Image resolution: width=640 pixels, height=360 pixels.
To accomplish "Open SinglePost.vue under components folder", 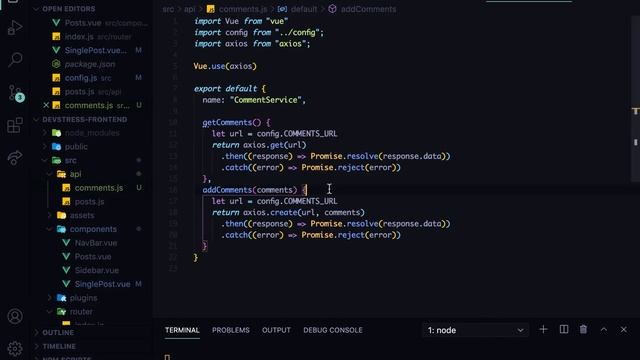I will coord(102,284).
